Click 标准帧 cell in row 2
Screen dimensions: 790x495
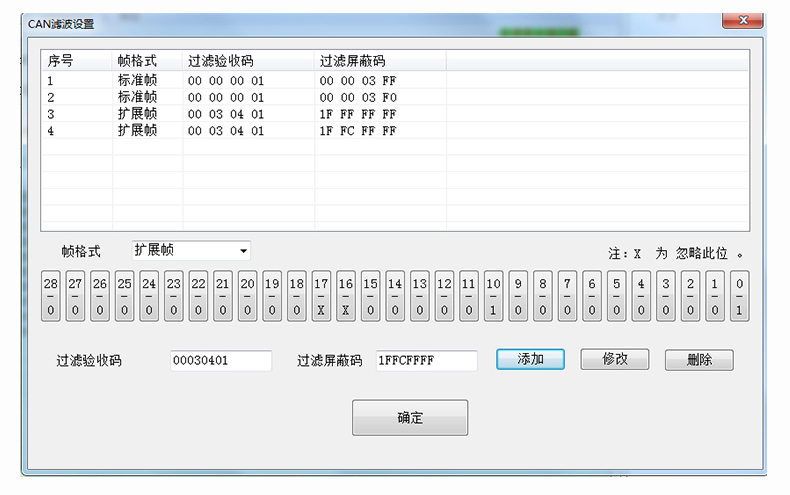[137, 97]
